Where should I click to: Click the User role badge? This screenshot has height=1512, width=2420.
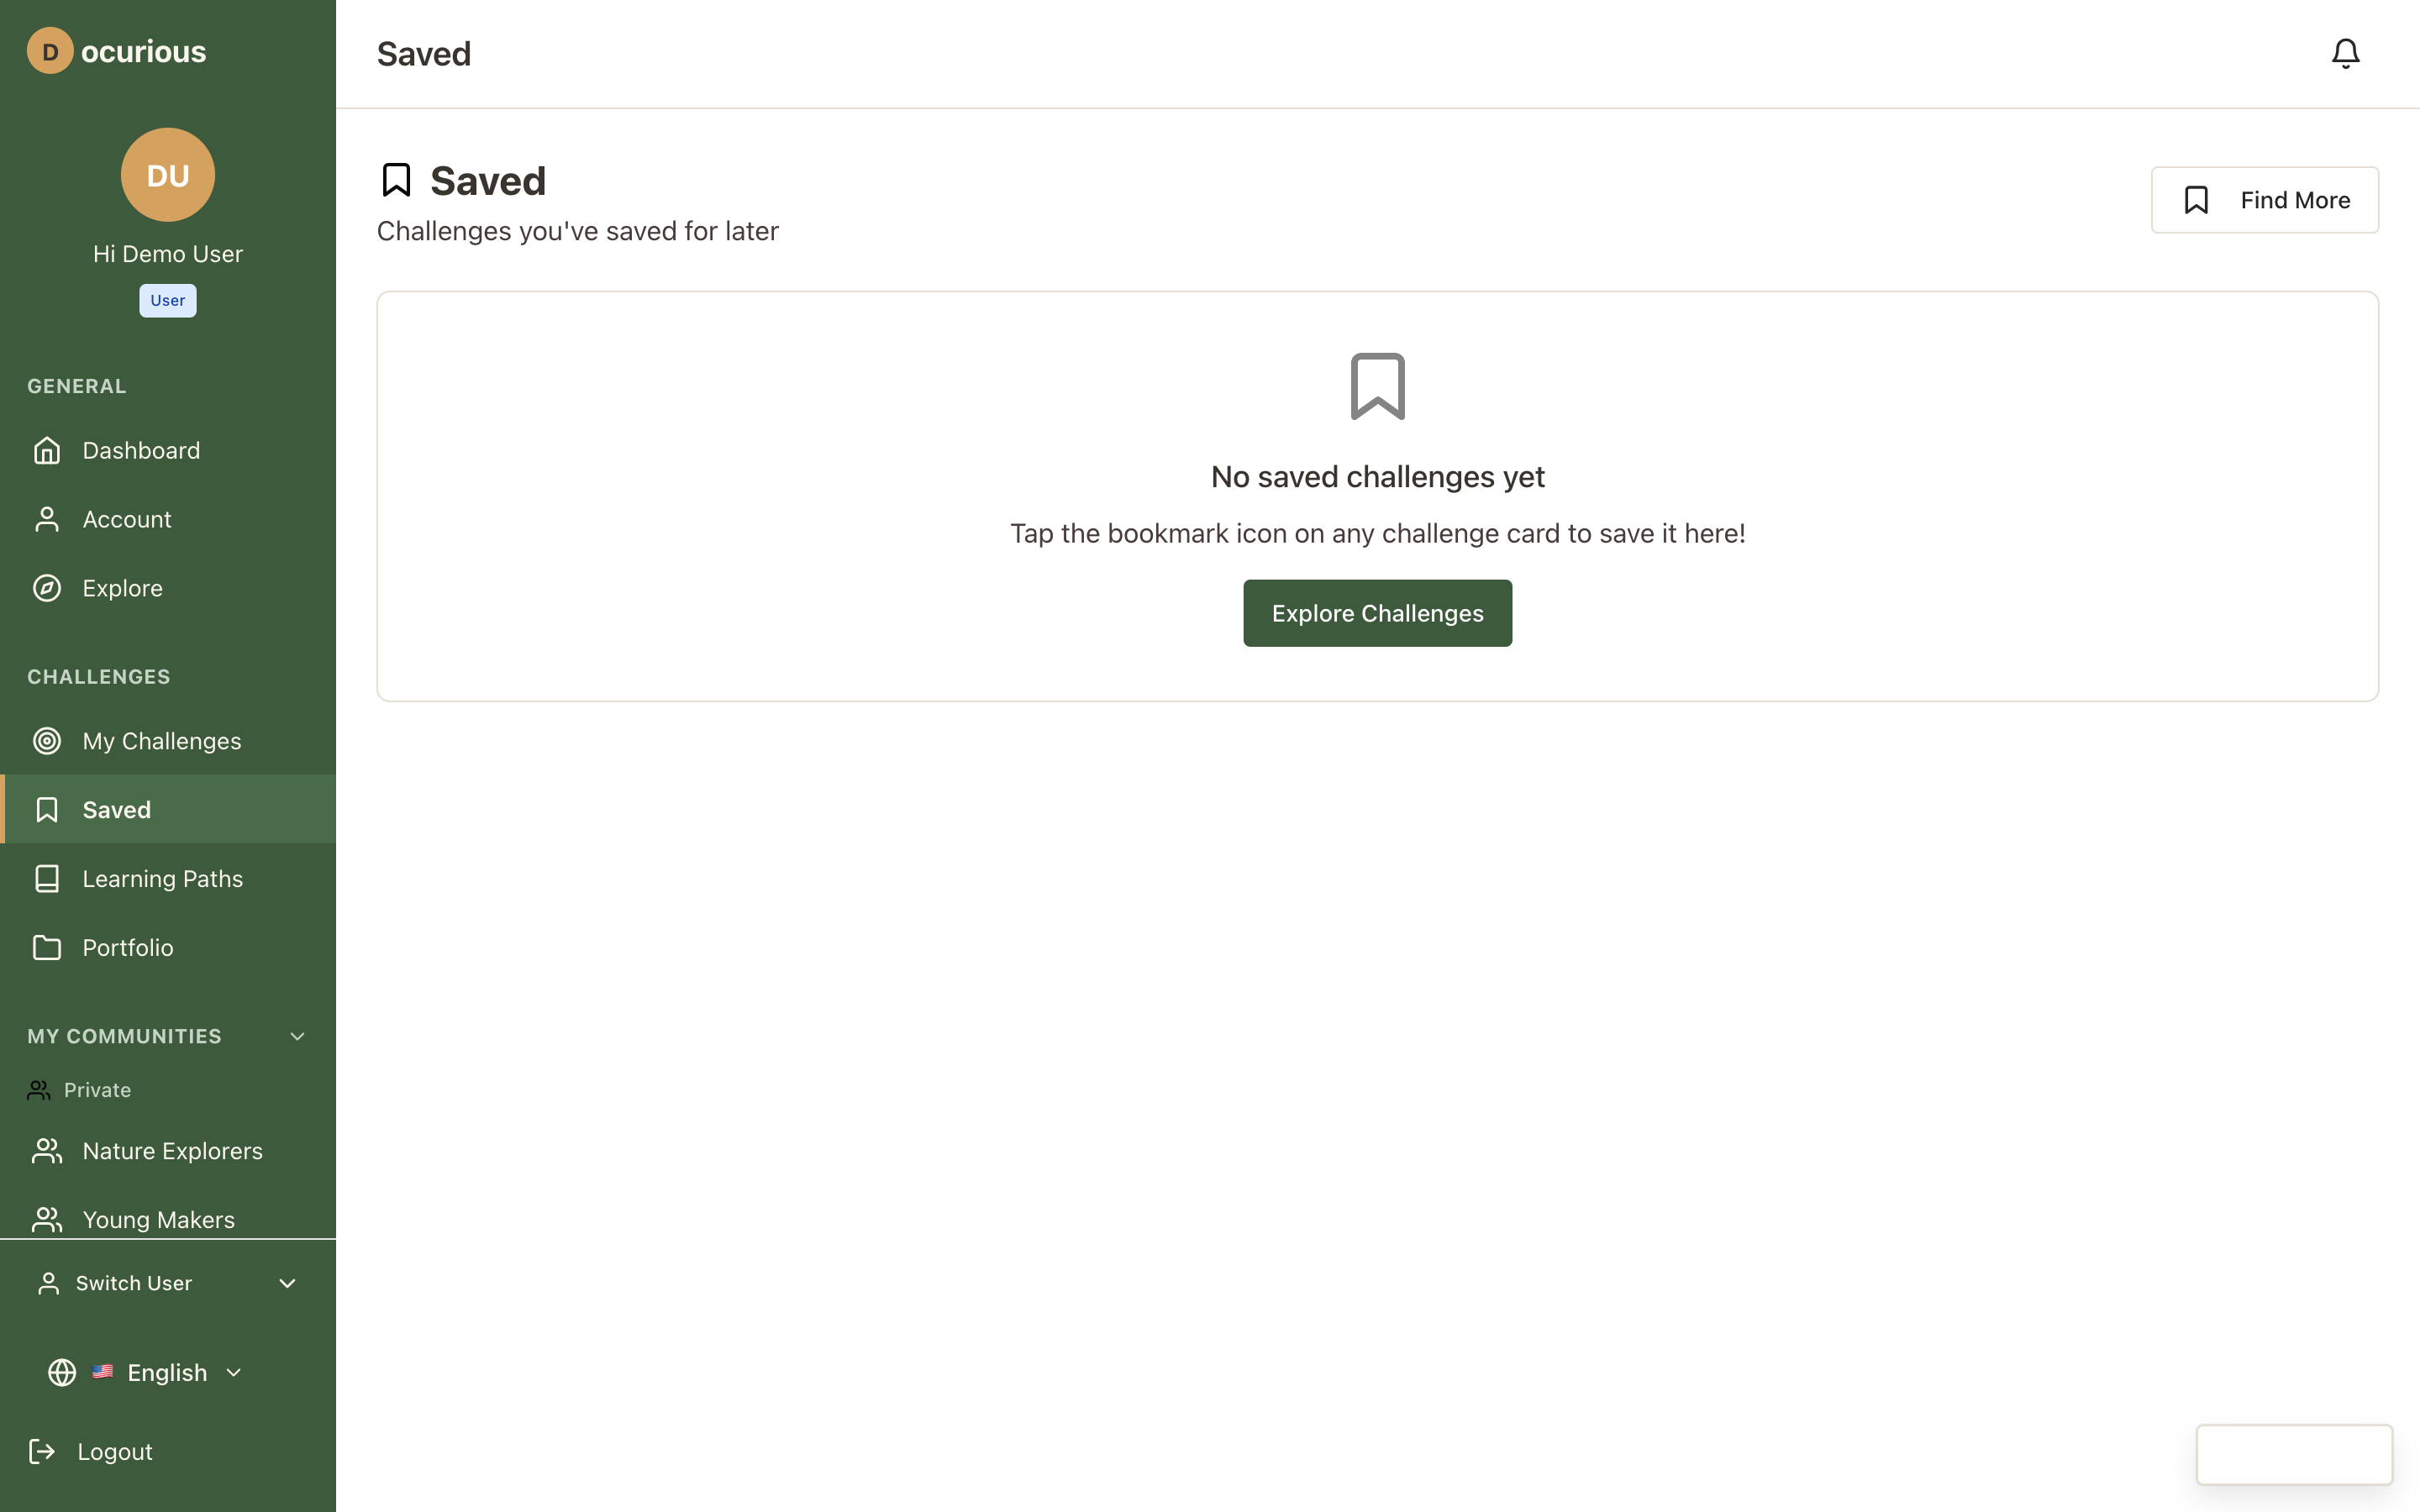(168, 300)
